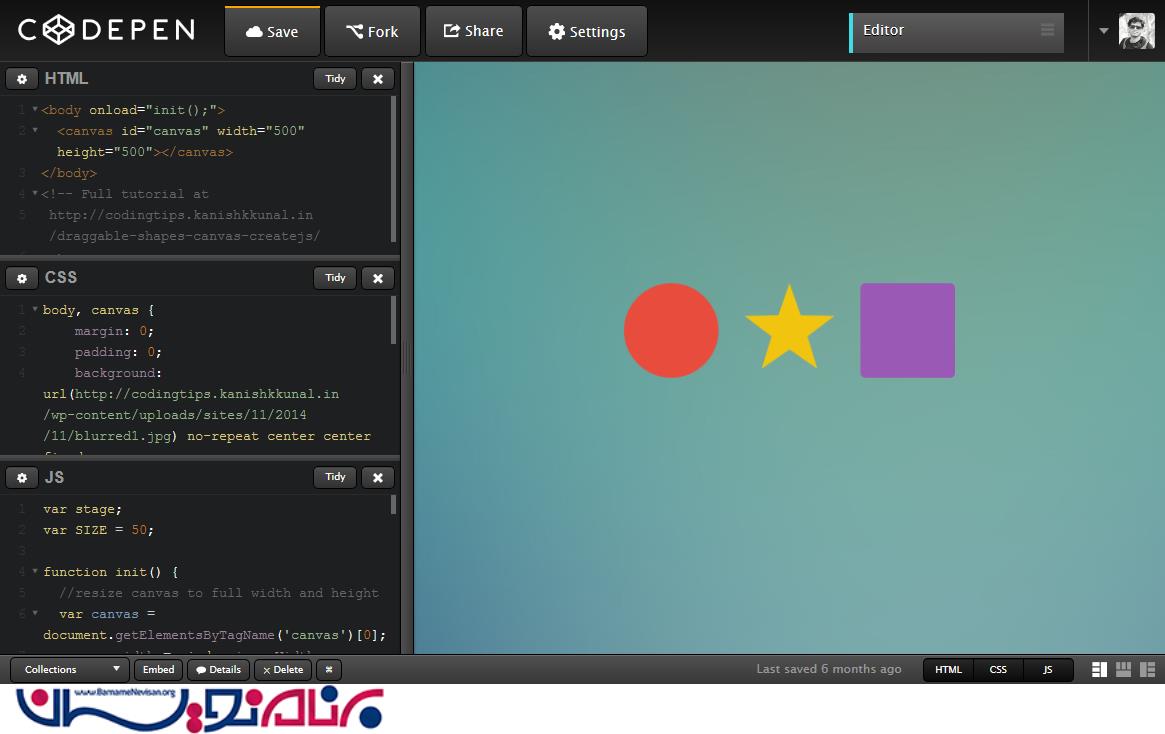This screenshot has width=1165, height=734.
Task: Click the purple square shape in preview
Action: tap(907, 330)
